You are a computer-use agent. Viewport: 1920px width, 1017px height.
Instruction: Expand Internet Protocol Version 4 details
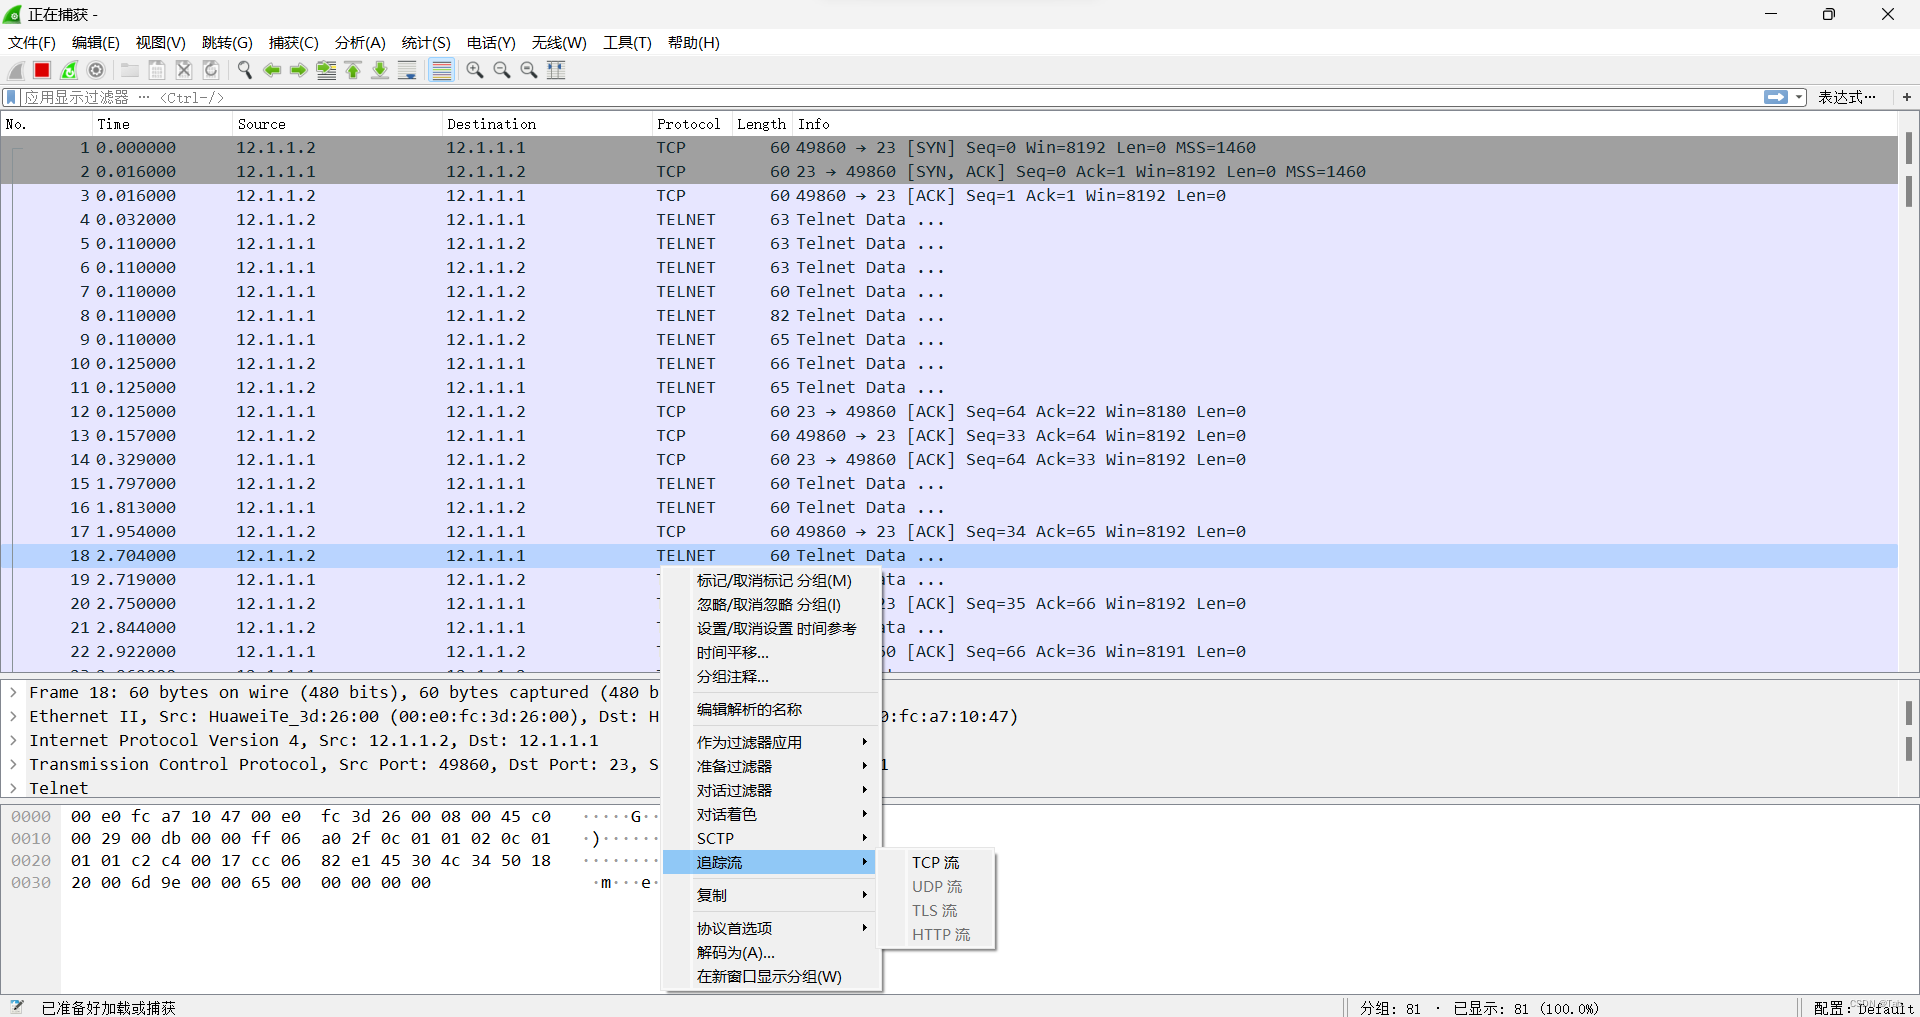13,740
